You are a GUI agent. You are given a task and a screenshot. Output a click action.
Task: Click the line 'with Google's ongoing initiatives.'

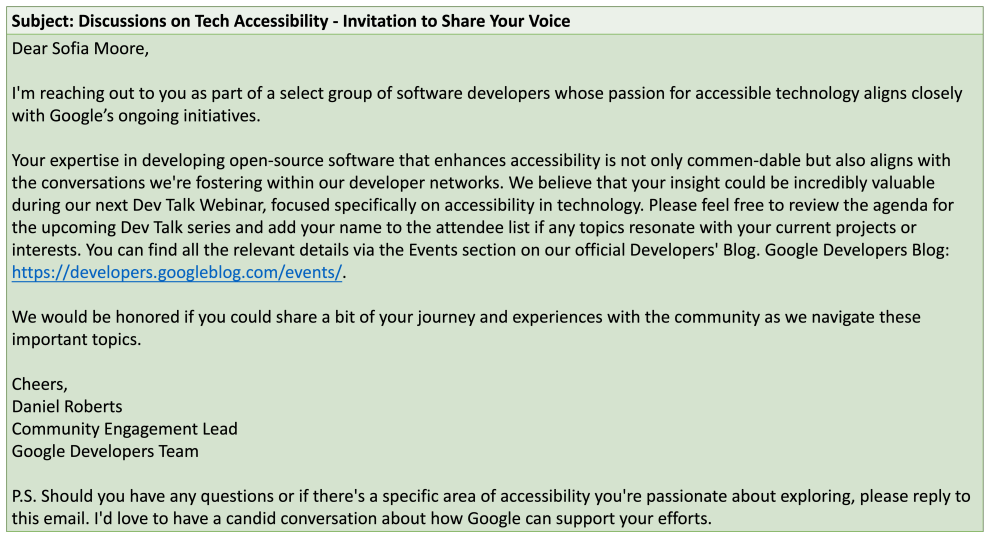(x=136, y=116)
